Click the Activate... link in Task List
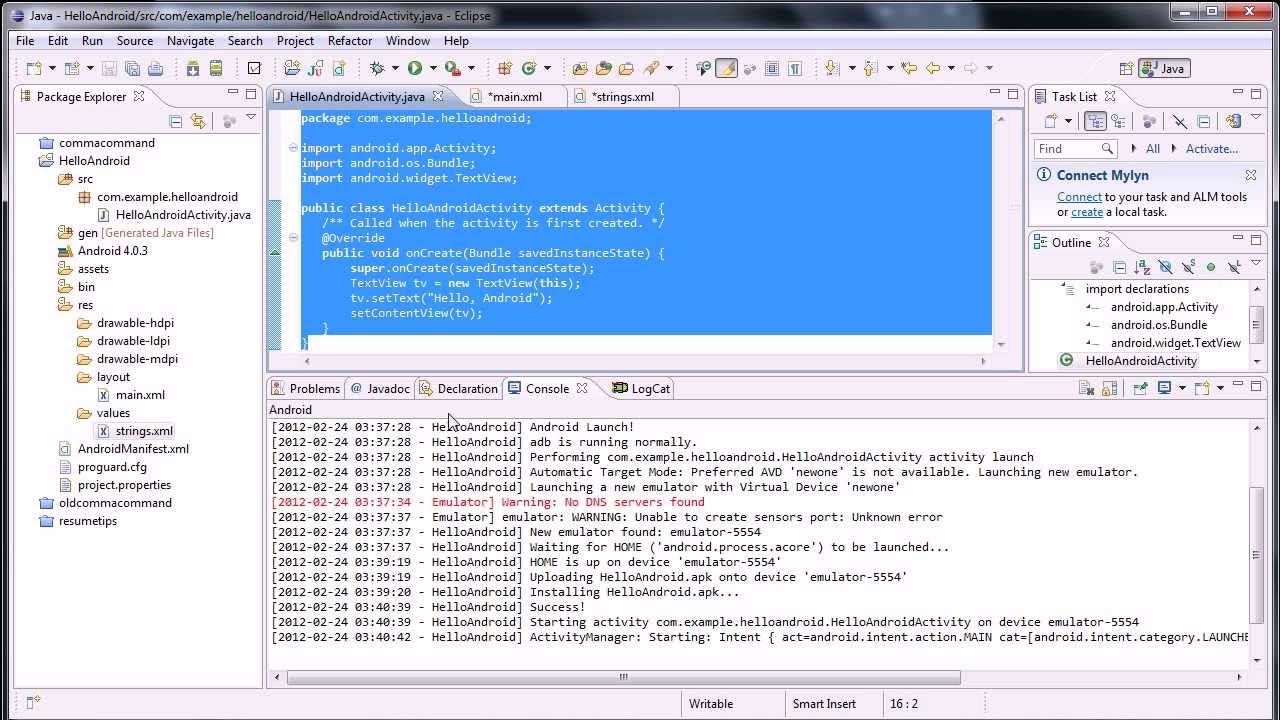The width and height of the screenshot is (1280, 720). coord(1212,148)
